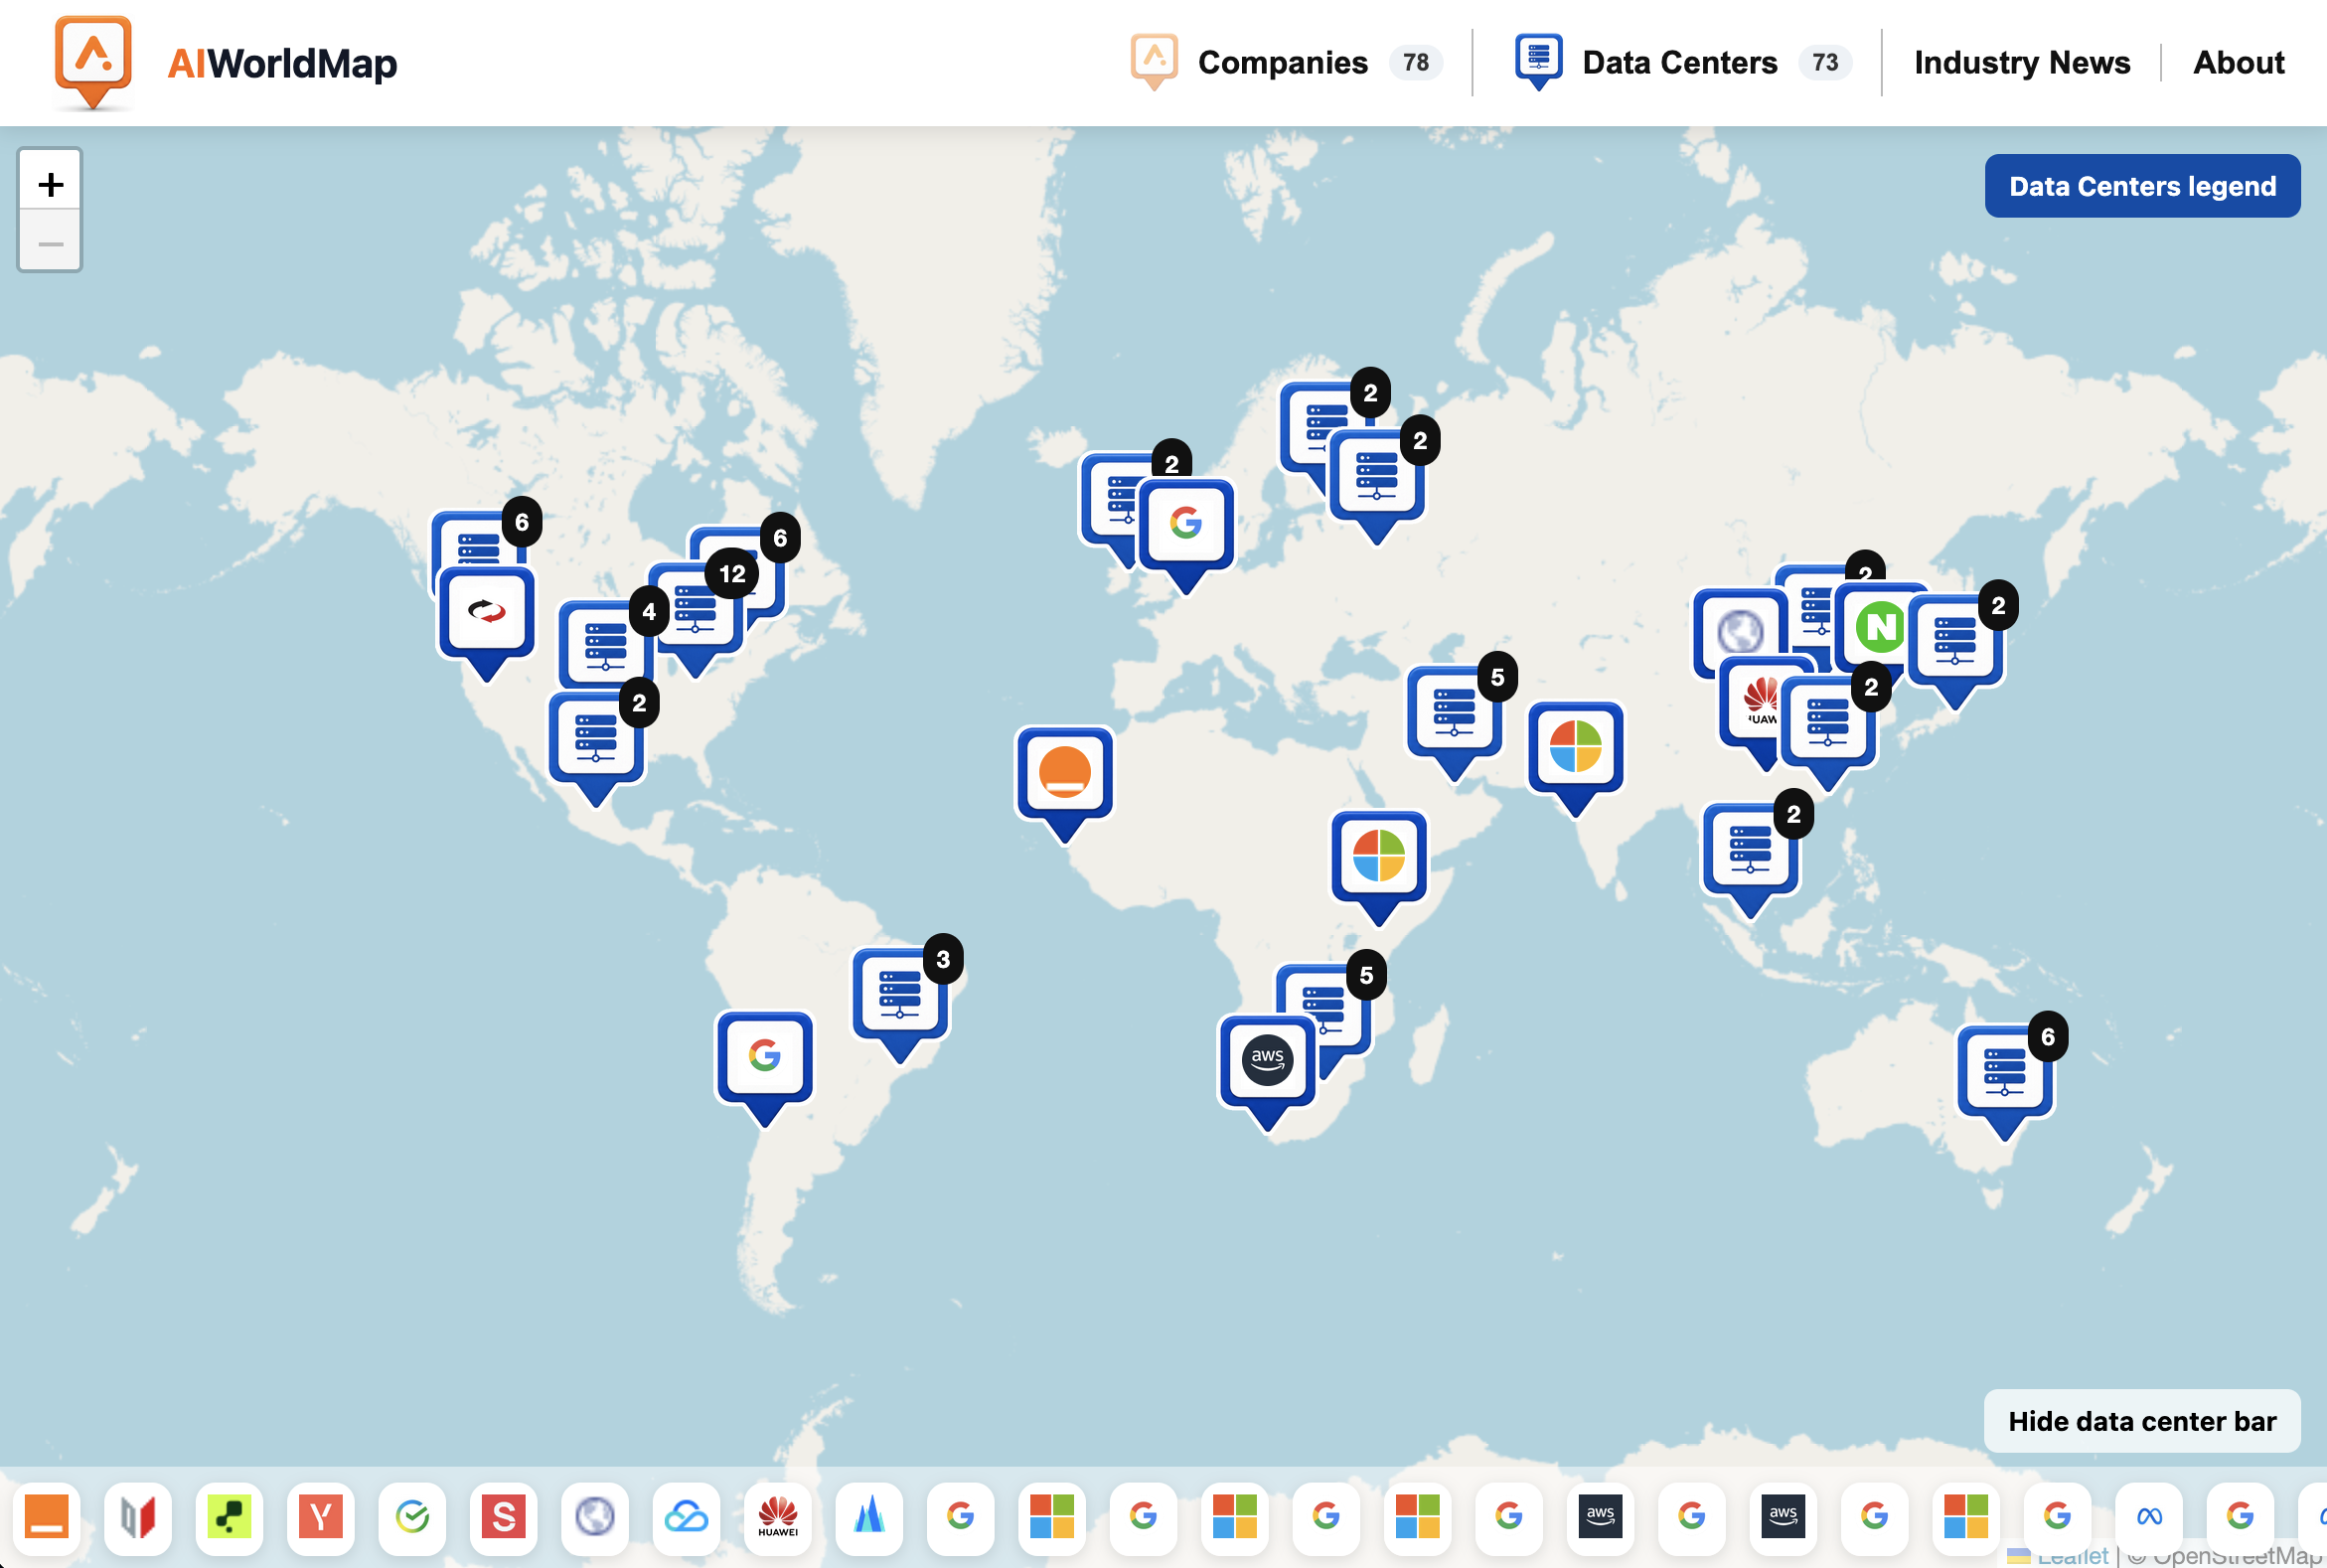Select the globe logo in bottom bar

pyautogui.click(x=595, y=1517)
